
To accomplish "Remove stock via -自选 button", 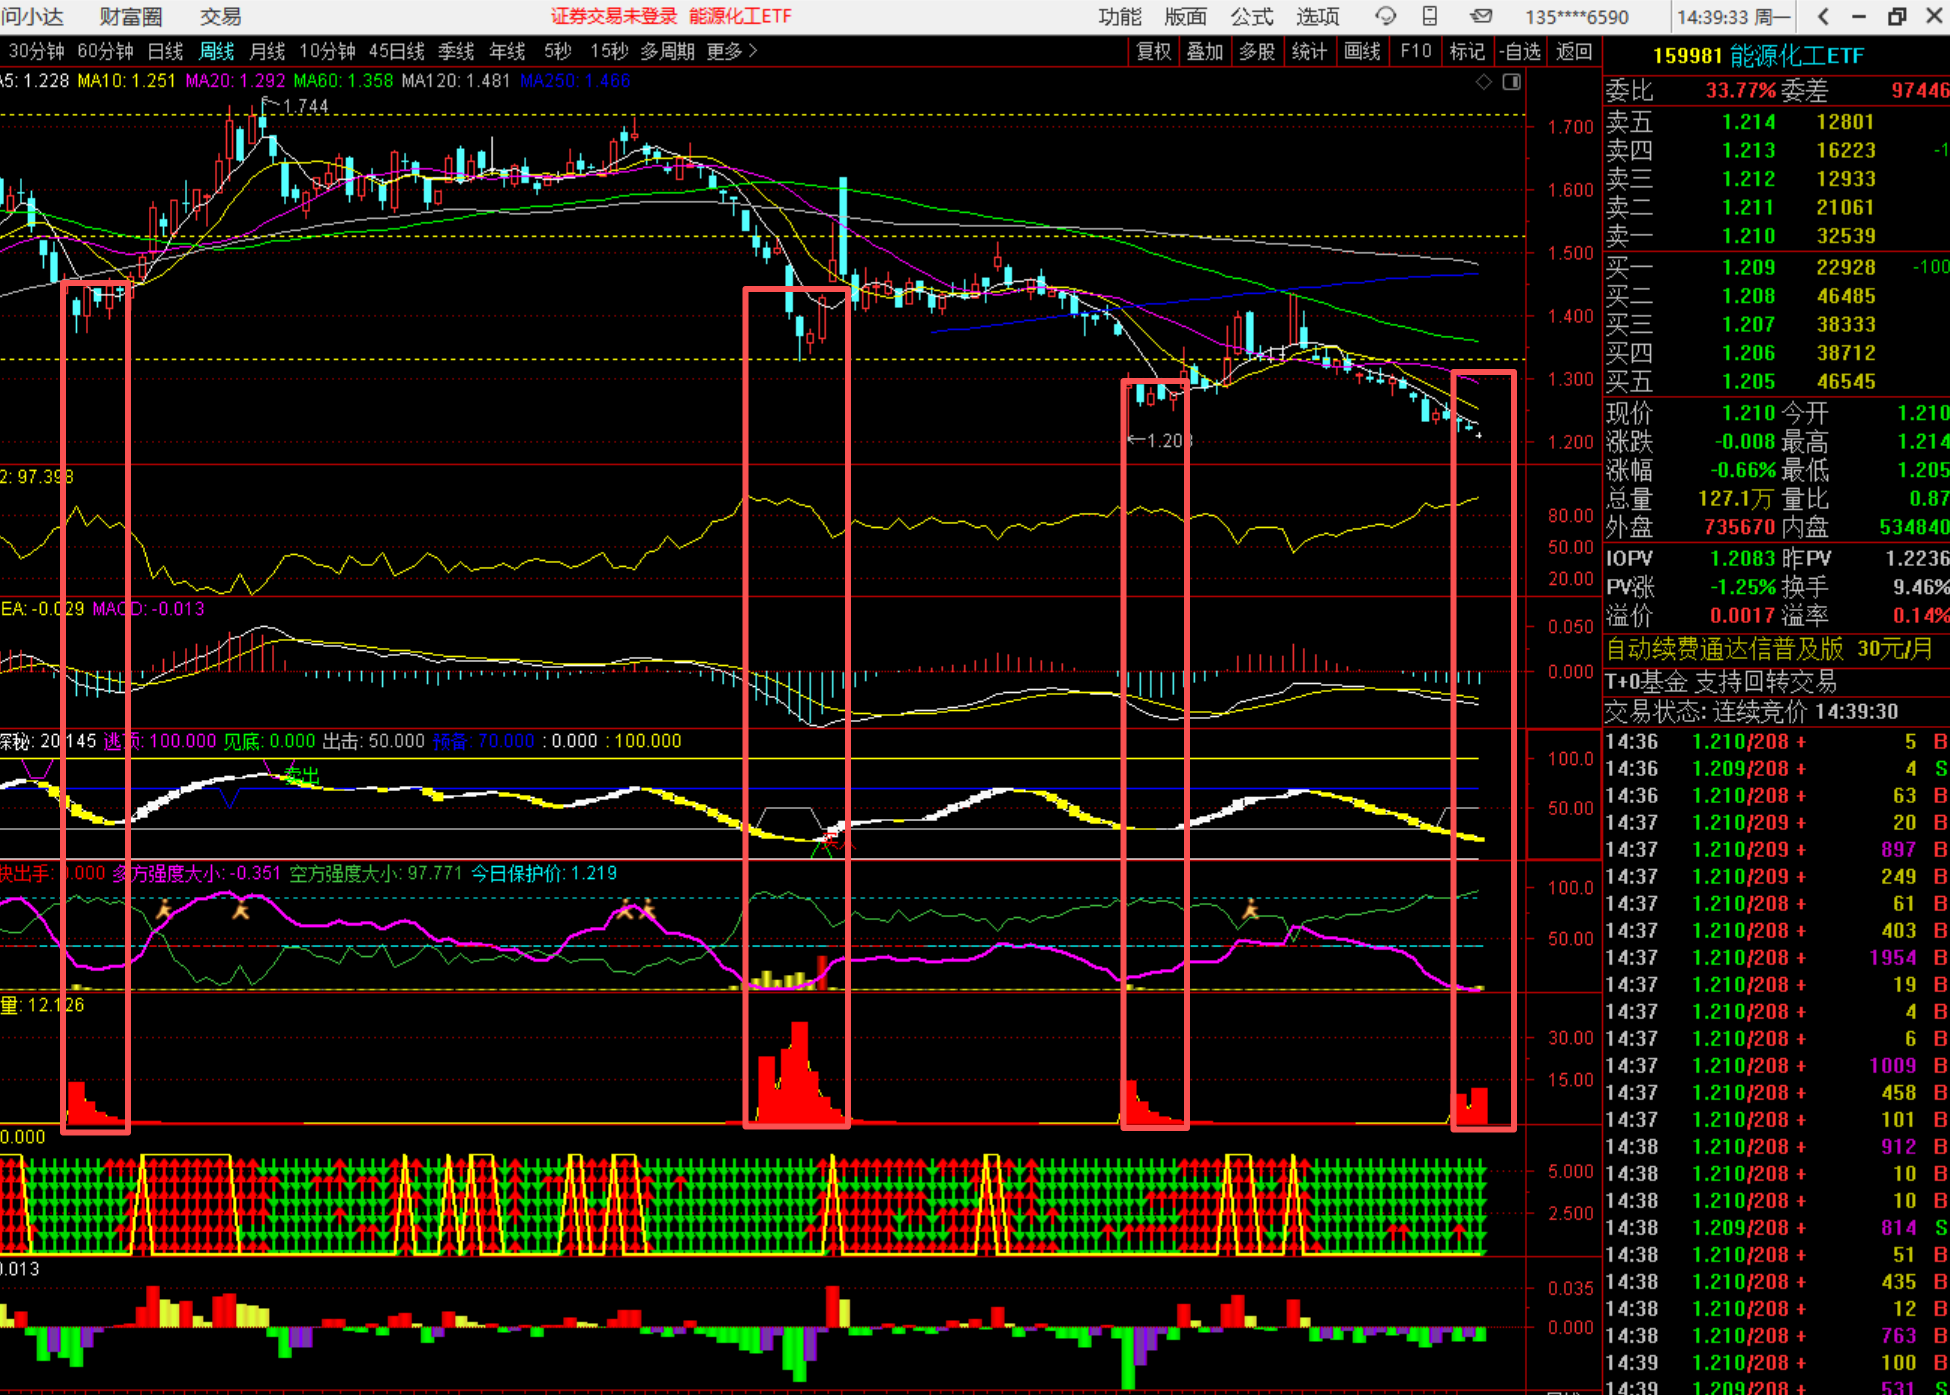I will tap(1521, 51).
